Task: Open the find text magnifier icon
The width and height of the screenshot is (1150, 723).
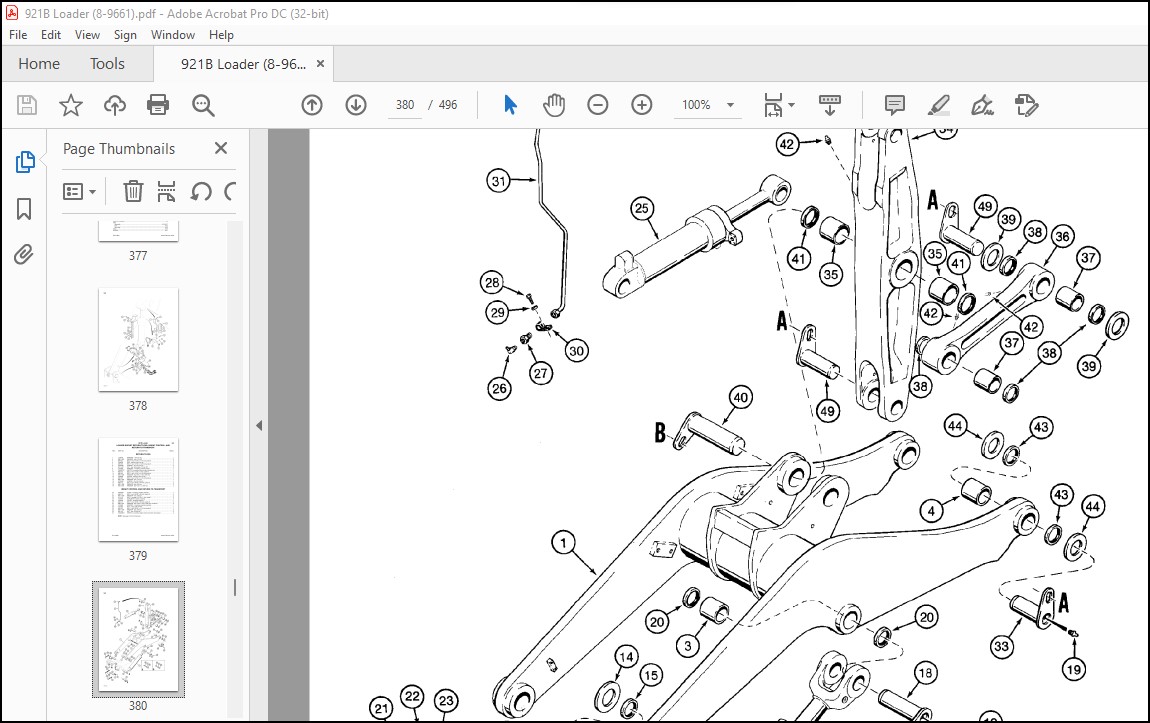Action: (203, 105)
